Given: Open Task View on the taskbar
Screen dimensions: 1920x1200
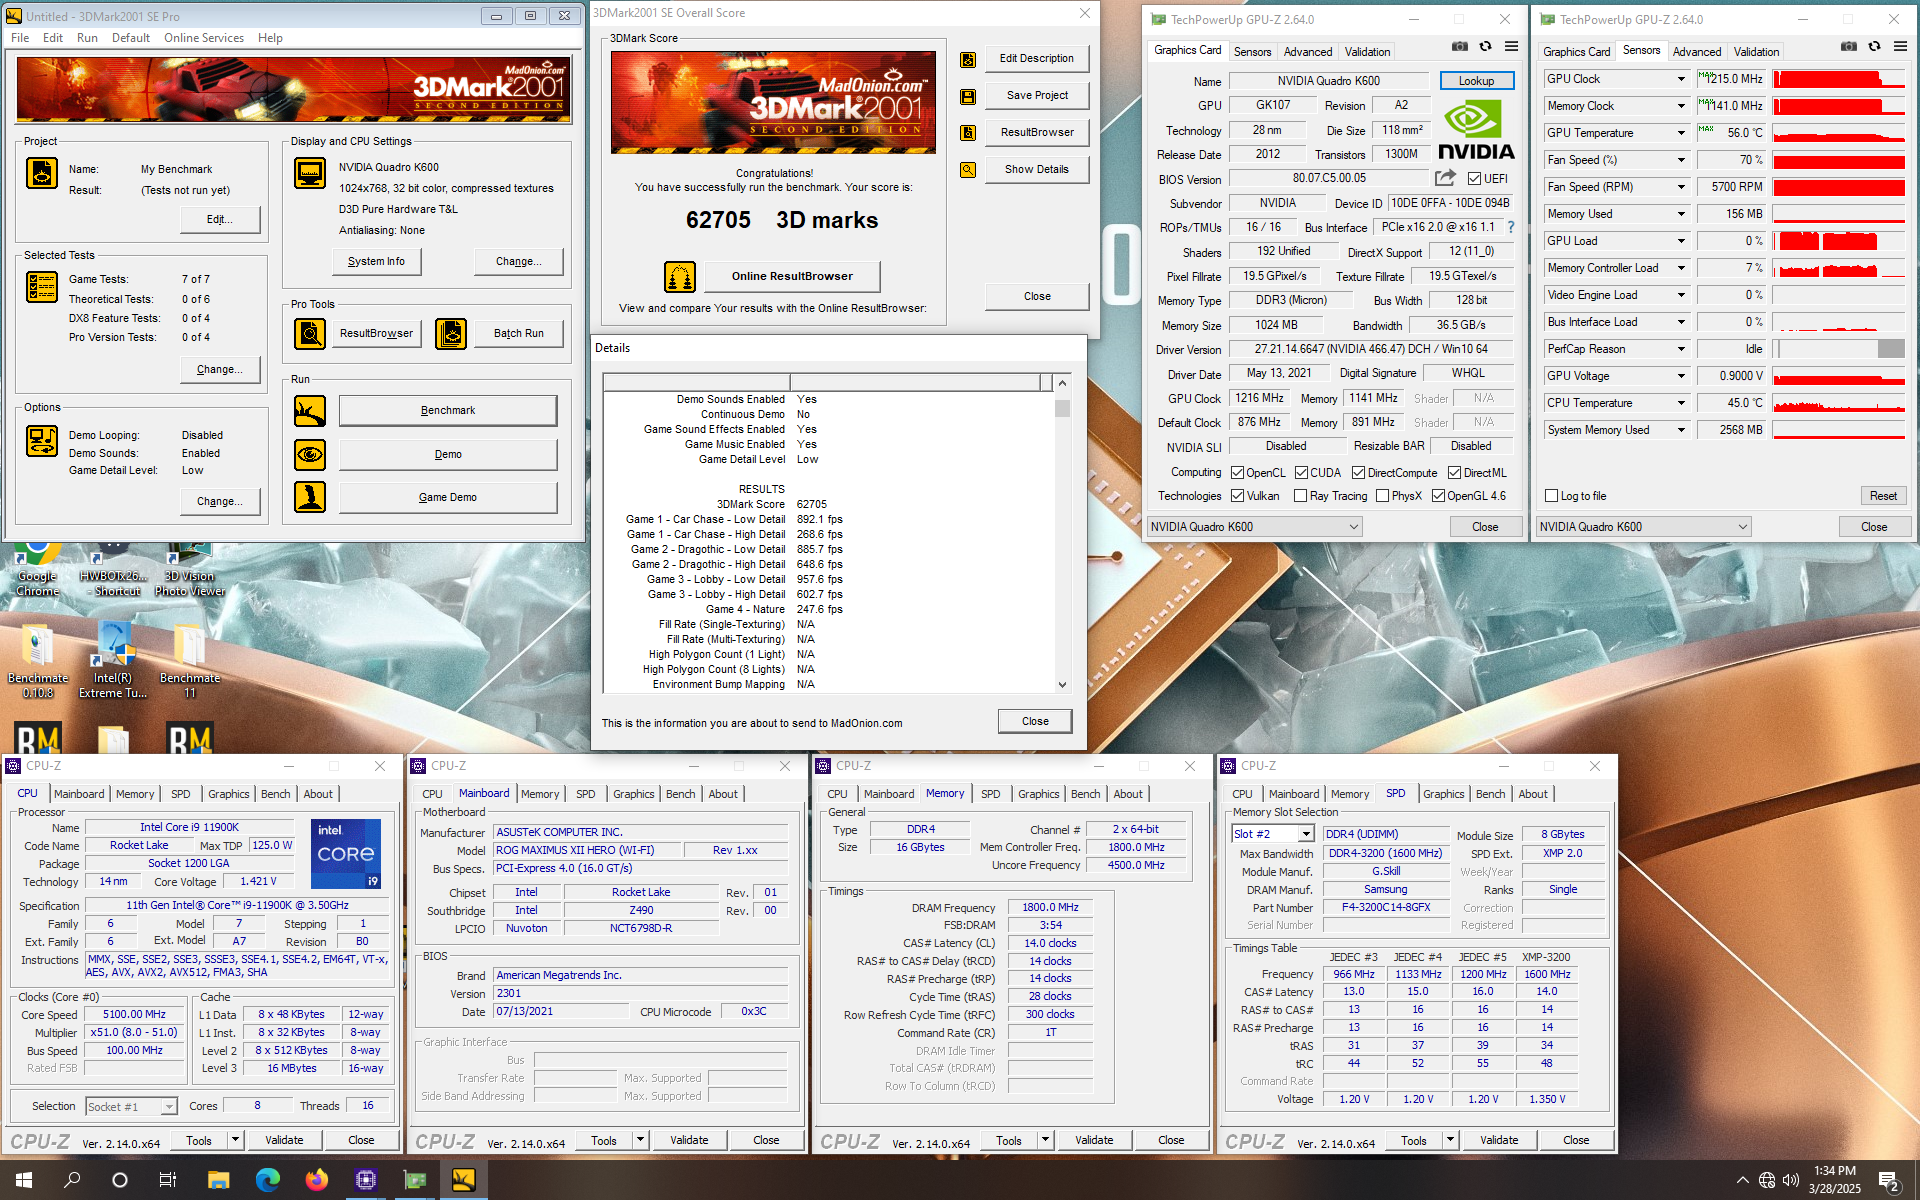Looking at the screenshot, I should click(x=168, y=1180).
